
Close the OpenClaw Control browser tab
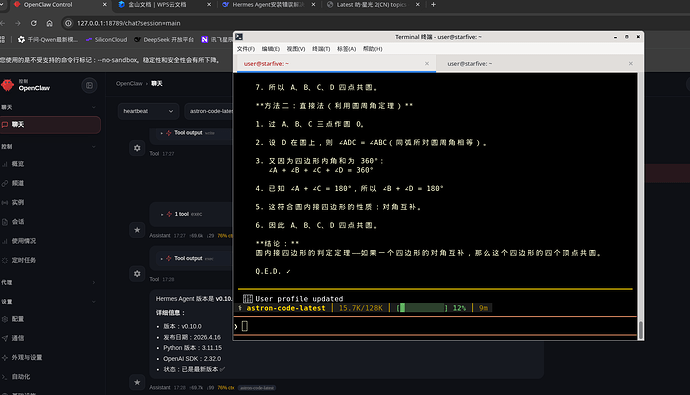(105, 5)
